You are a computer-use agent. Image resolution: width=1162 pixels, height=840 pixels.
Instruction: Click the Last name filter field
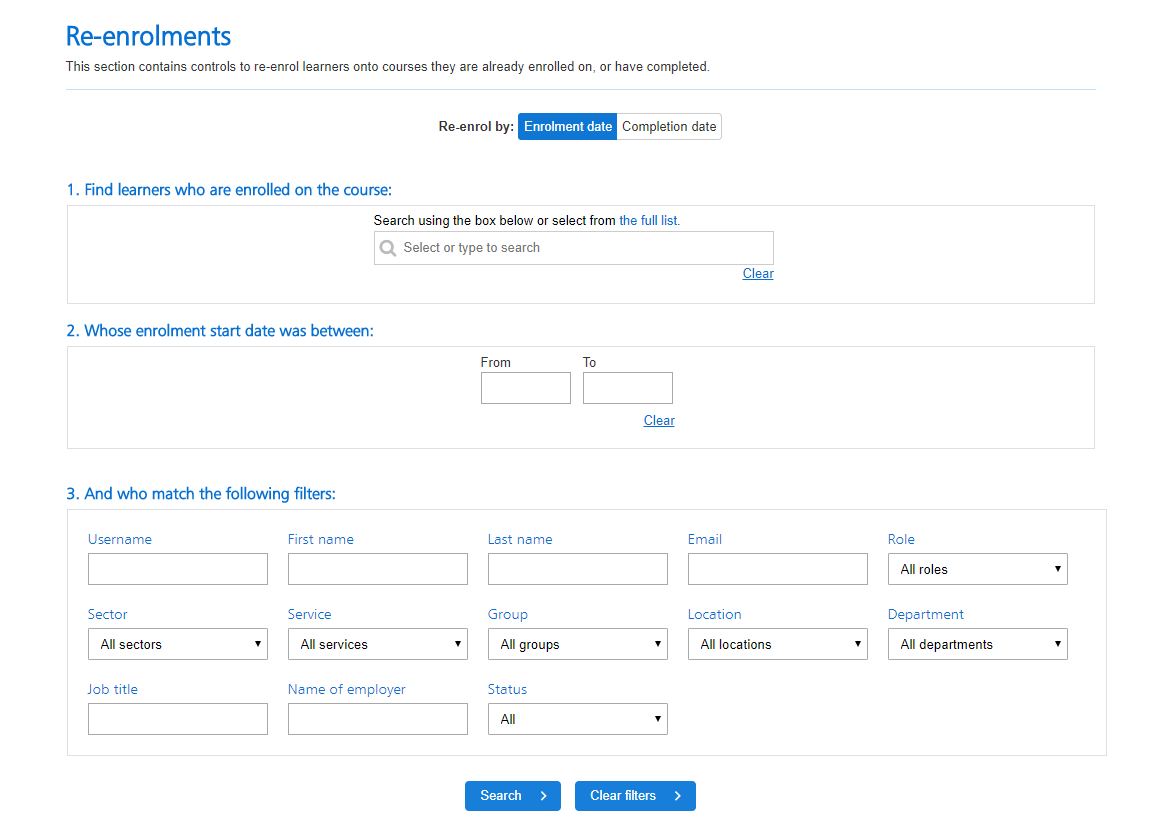pyautogui.click(x=578, y=569)
